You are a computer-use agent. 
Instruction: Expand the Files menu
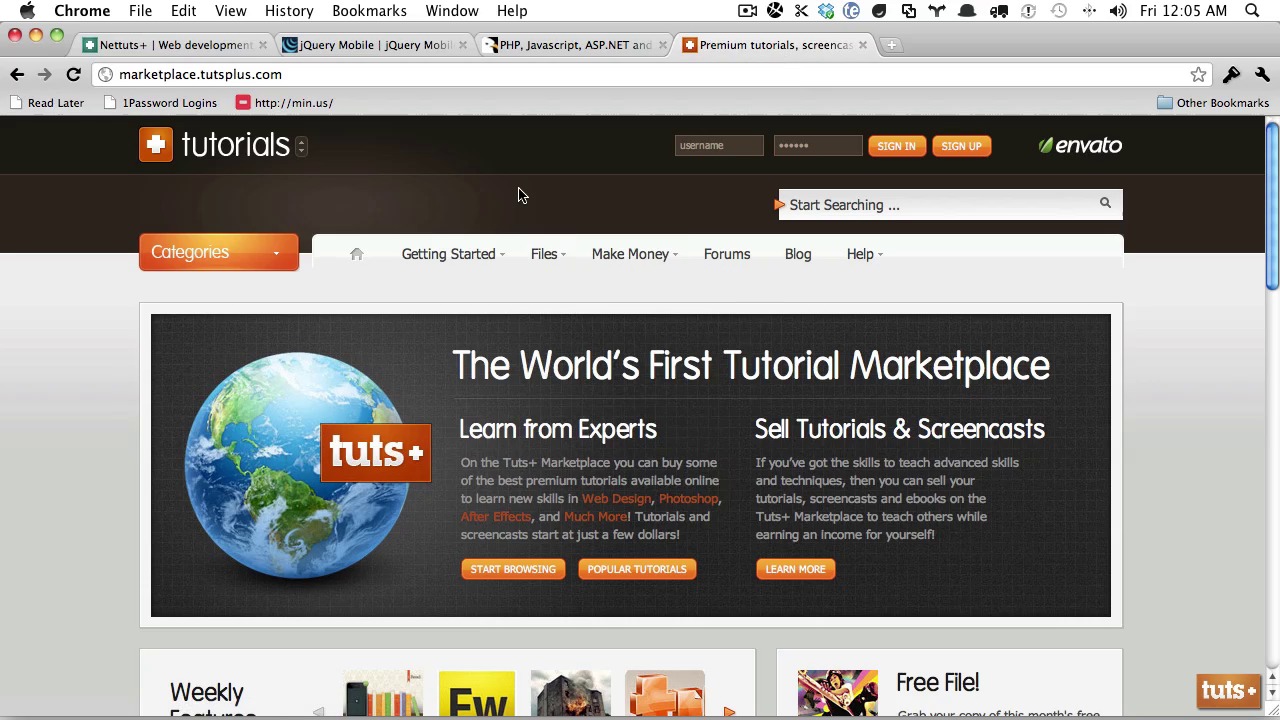click(548, 254)
